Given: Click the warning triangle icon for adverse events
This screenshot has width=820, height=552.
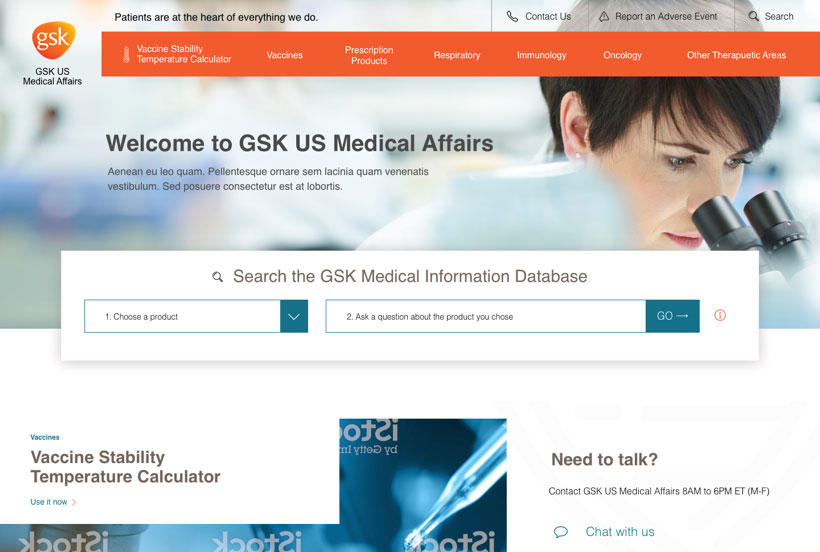Looking at the screenshot, I should (604, 16).
